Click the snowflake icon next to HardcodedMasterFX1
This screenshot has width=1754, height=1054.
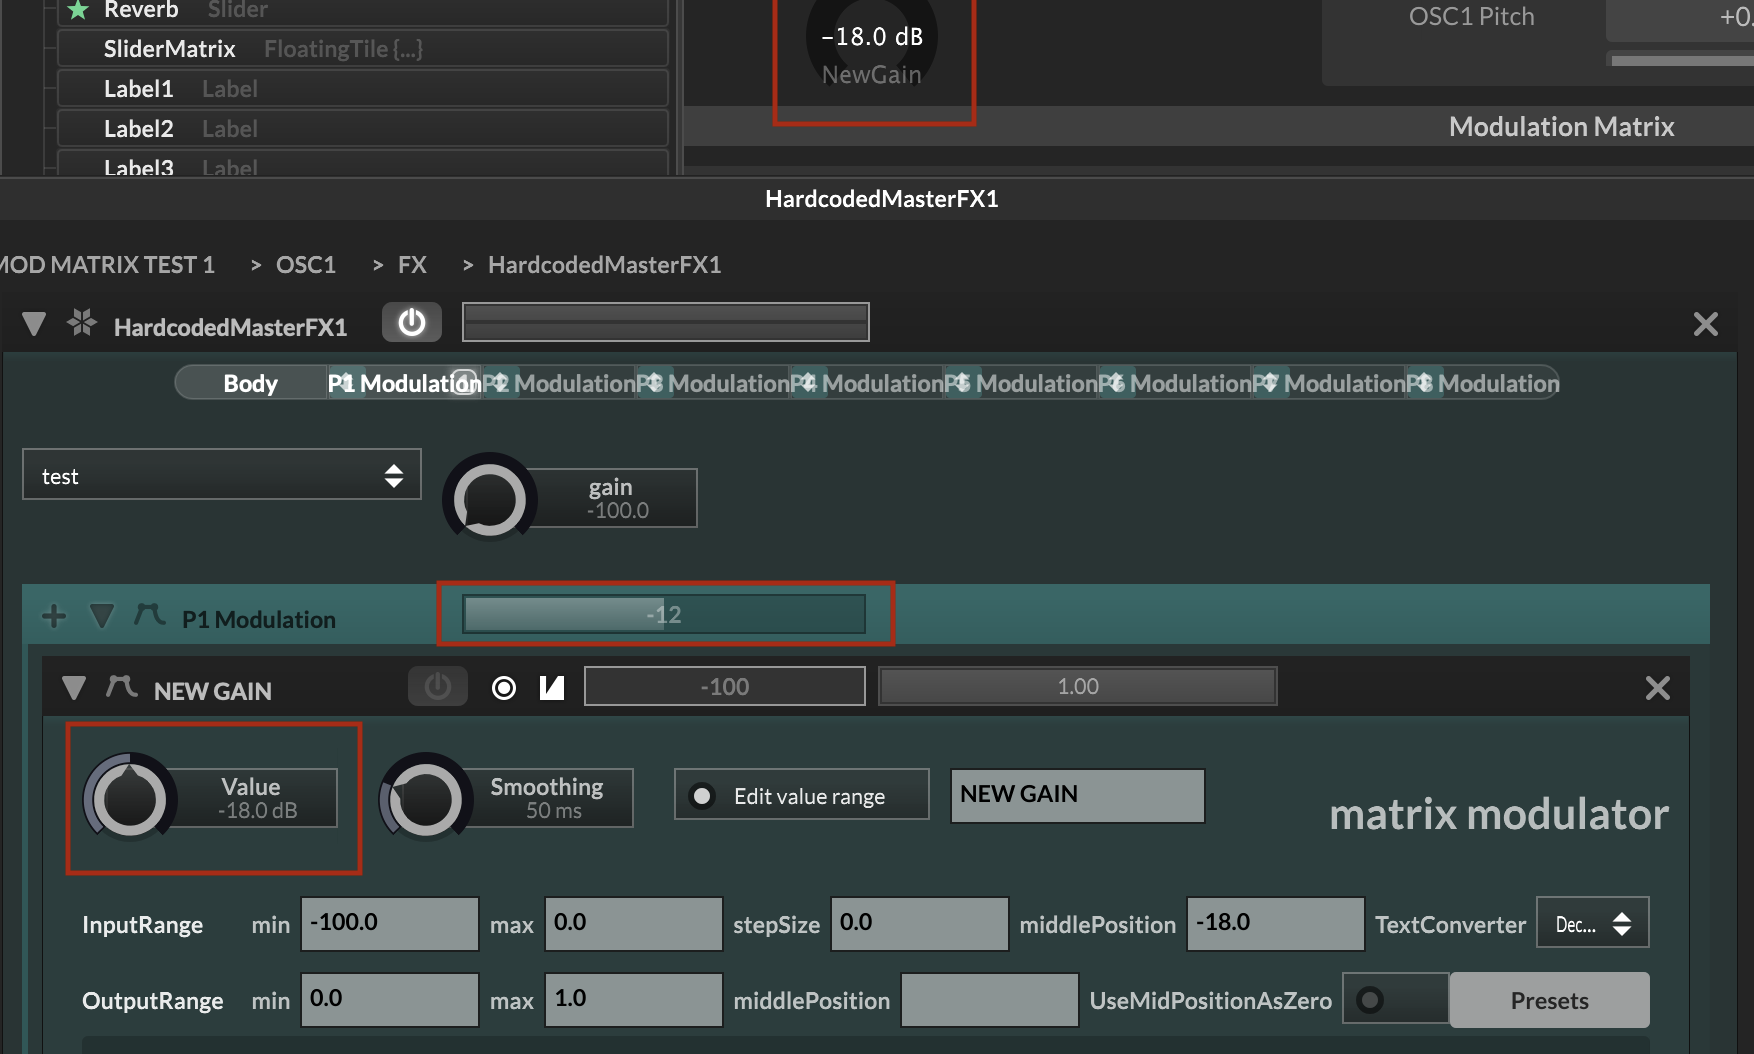tap(82, 322)
